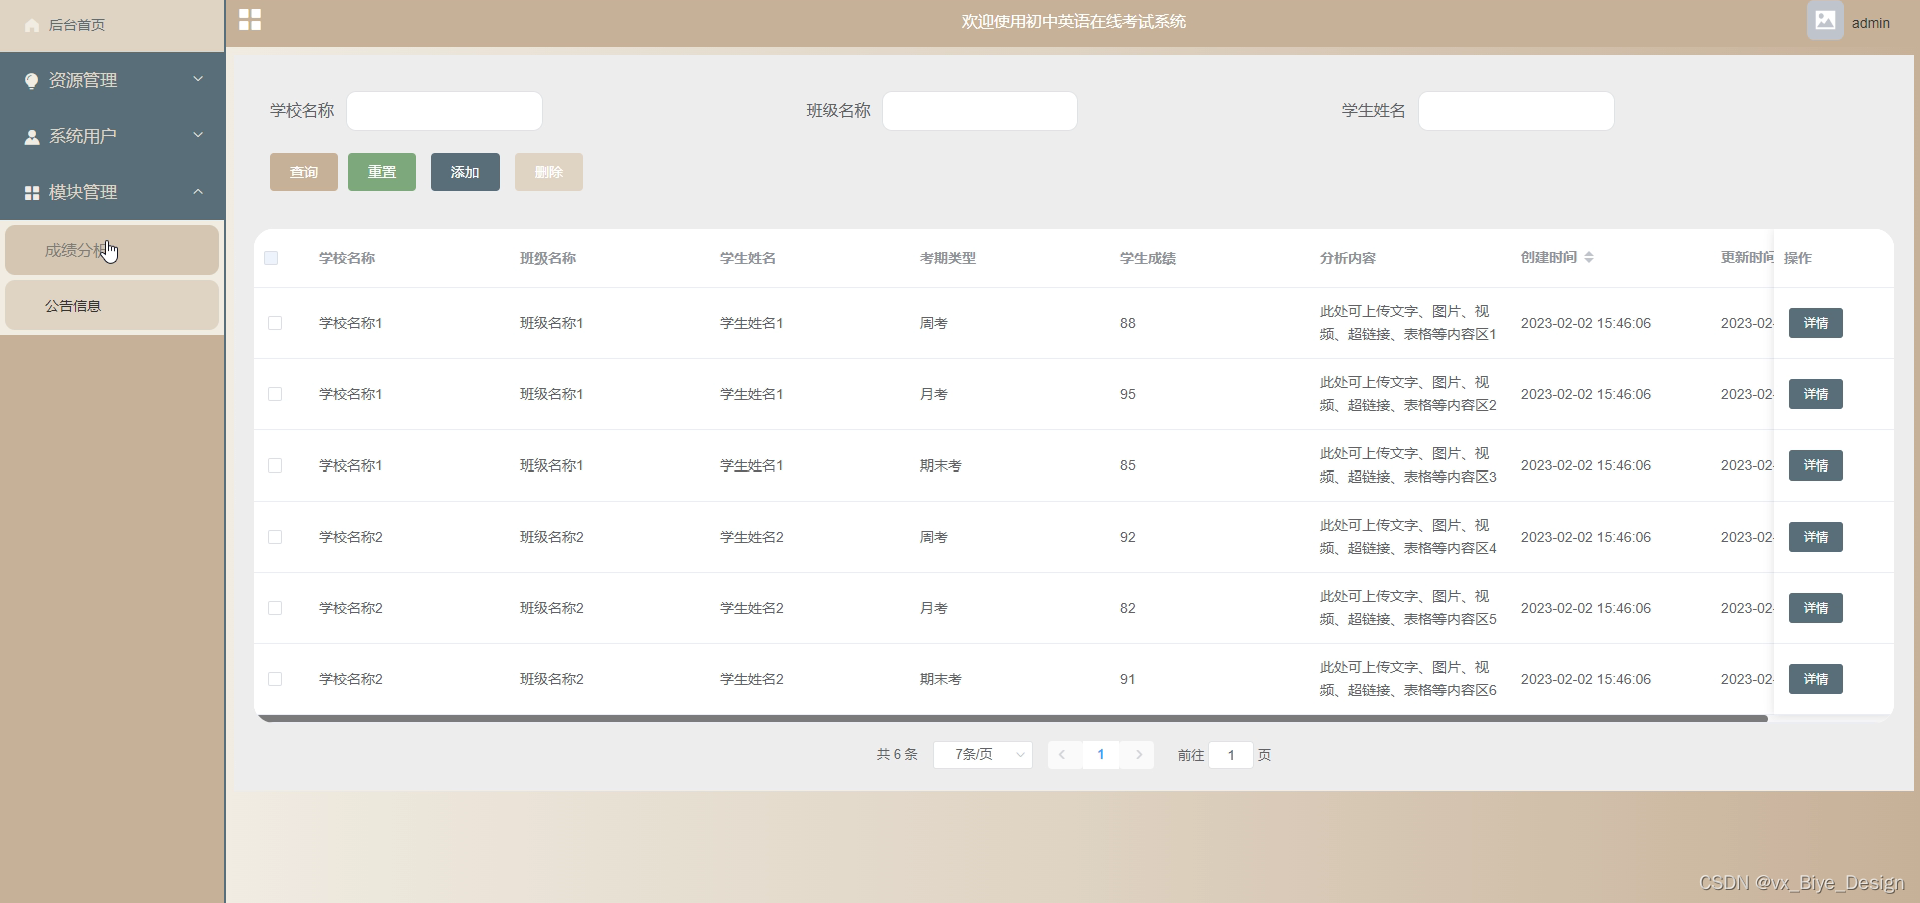Image resolution: width=1920 pixels, height=903 pixels.
Task: Open 详情 for the row with score 88
Action: pos(1816,323)
